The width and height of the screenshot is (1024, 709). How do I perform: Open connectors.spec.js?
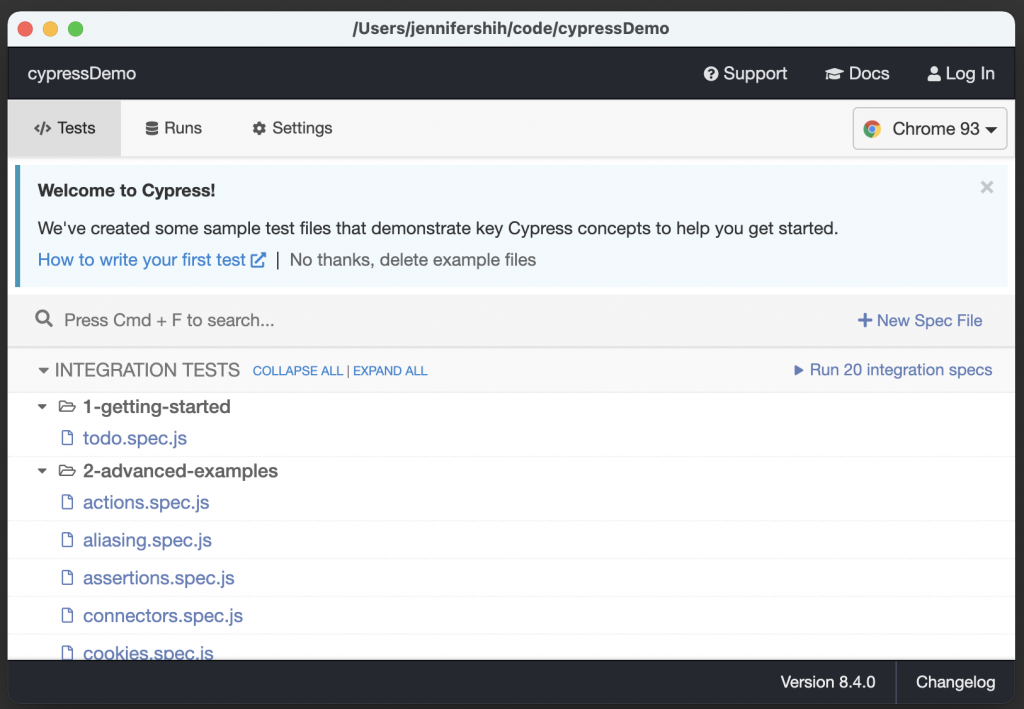coord(163,616)
